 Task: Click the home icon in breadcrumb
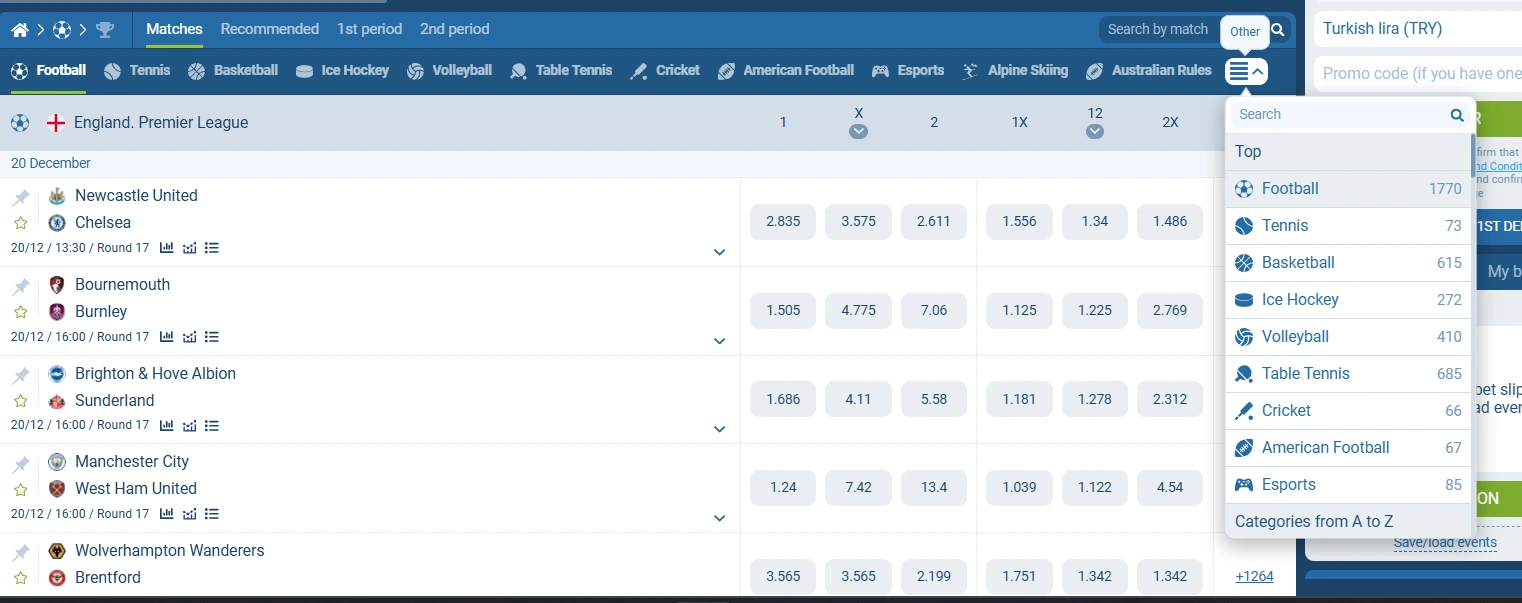pyautogui.click(x=20, y=30)
